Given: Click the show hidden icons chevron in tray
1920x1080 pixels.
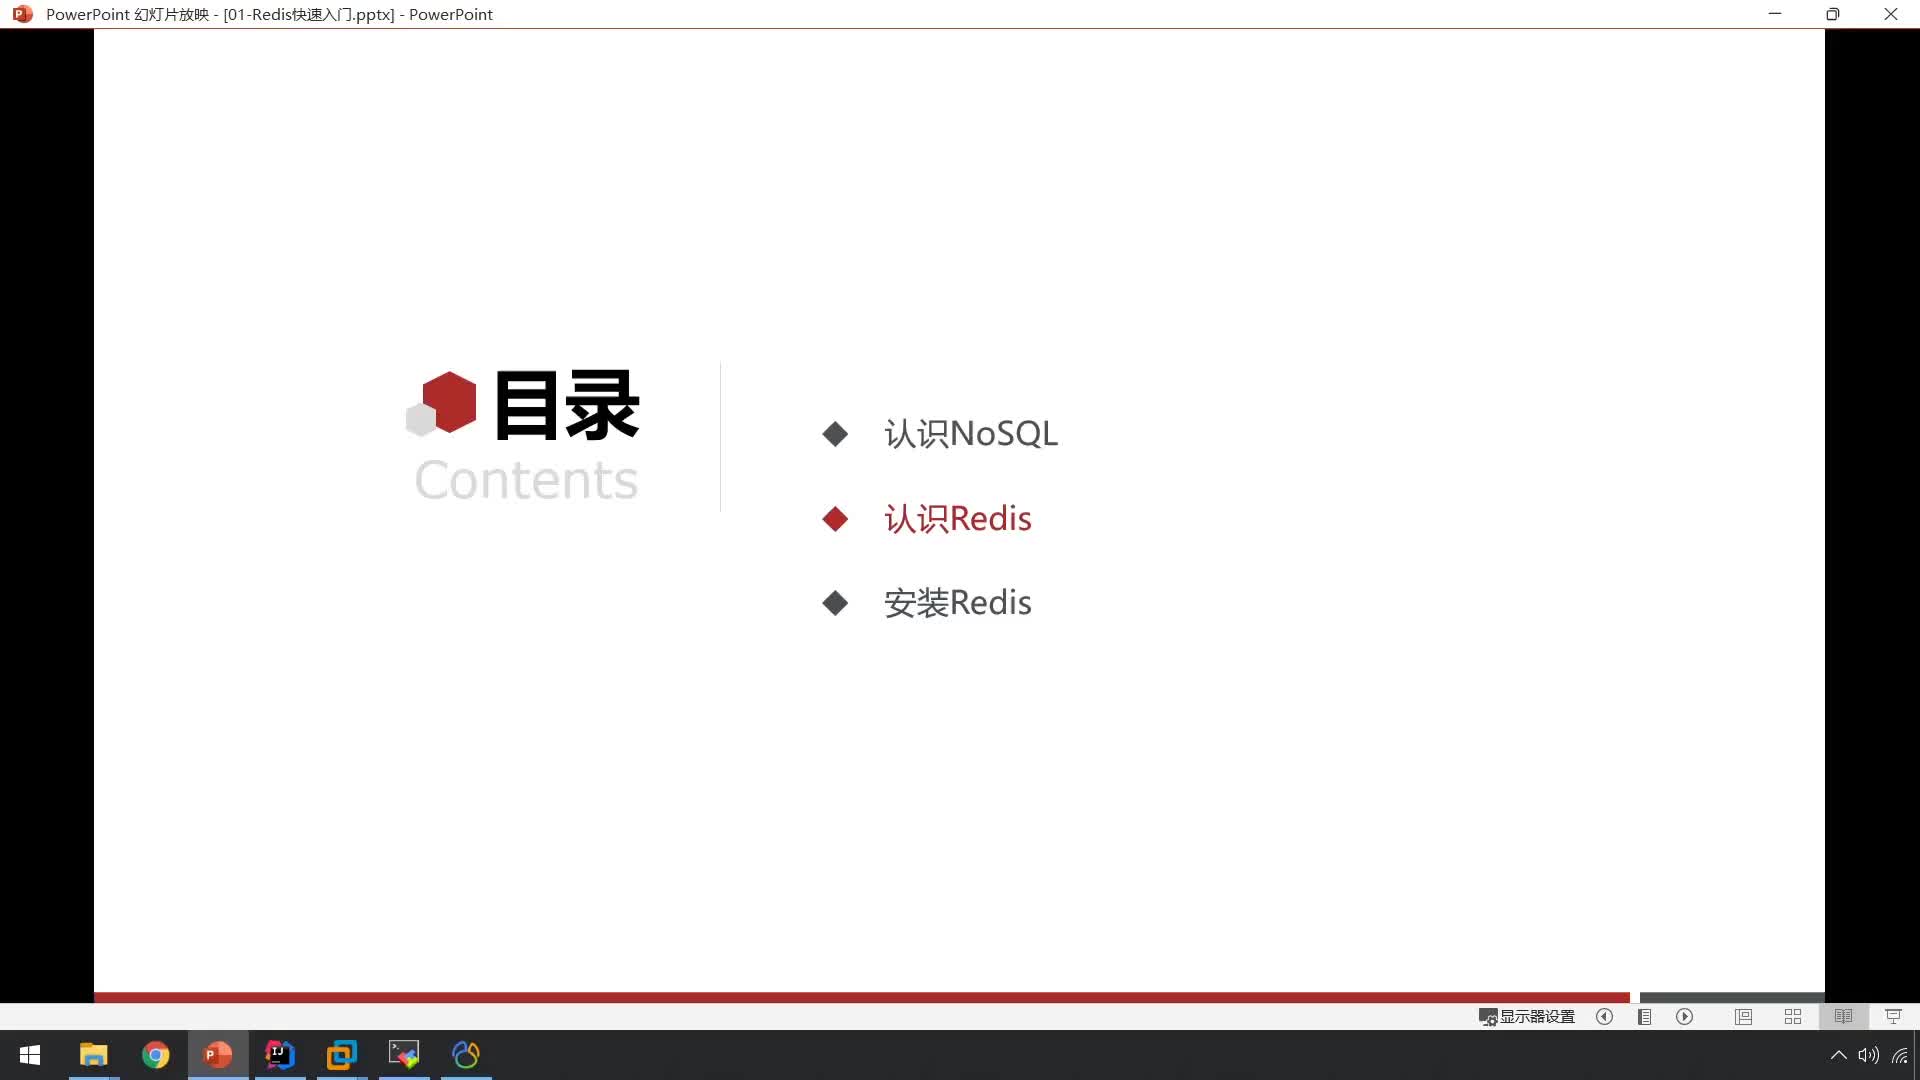Looking at the screenshot, I should coord(1837,1055).
